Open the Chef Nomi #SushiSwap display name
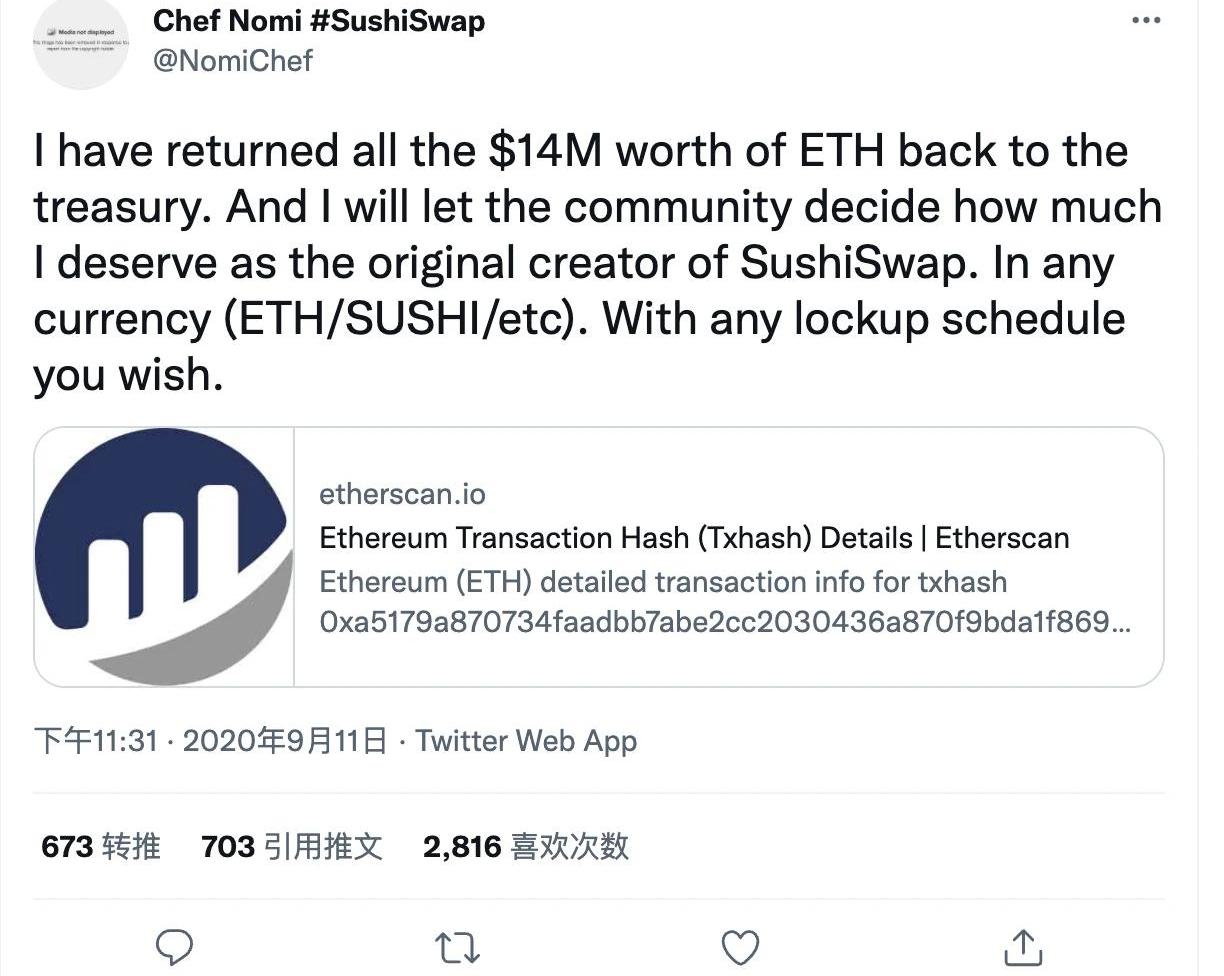 point(319,20)
